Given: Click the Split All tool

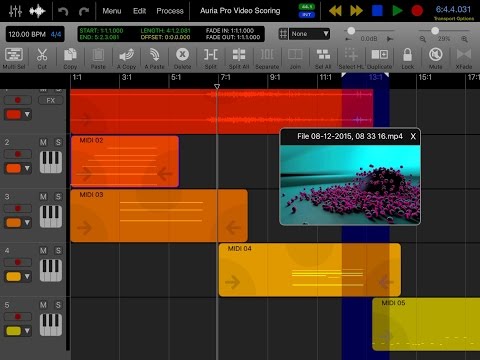Looking at the screenshot, I should coord(239,58).
